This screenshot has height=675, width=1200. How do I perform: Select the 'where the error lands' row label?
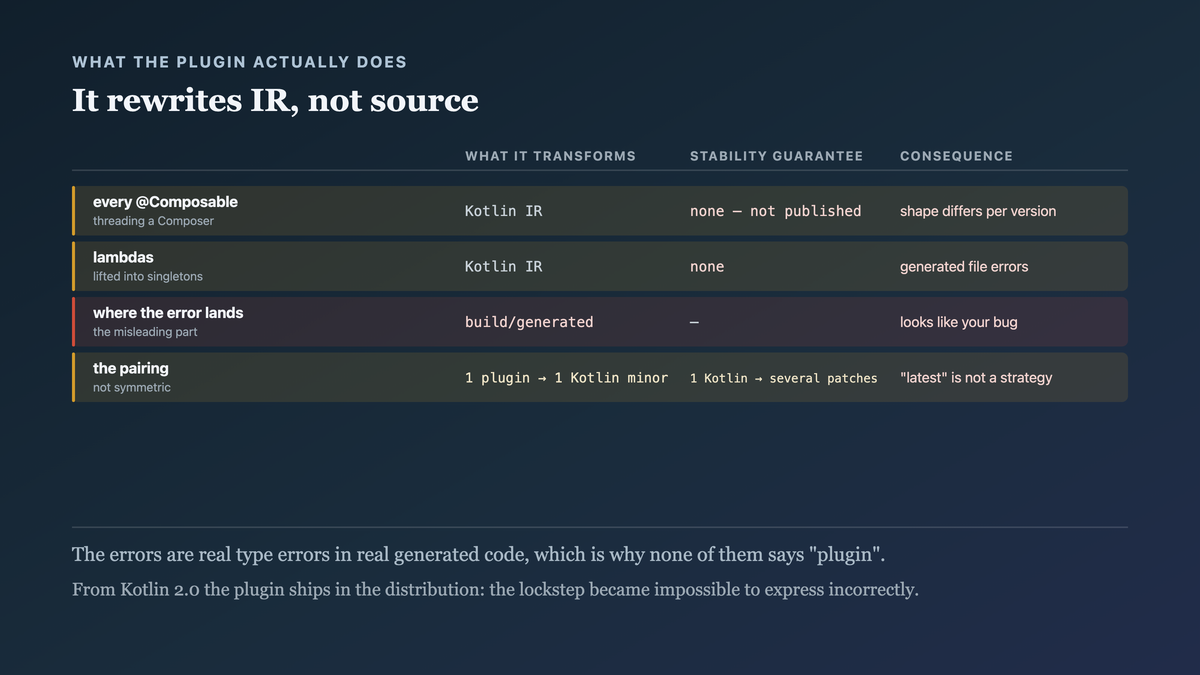[168, 313]
